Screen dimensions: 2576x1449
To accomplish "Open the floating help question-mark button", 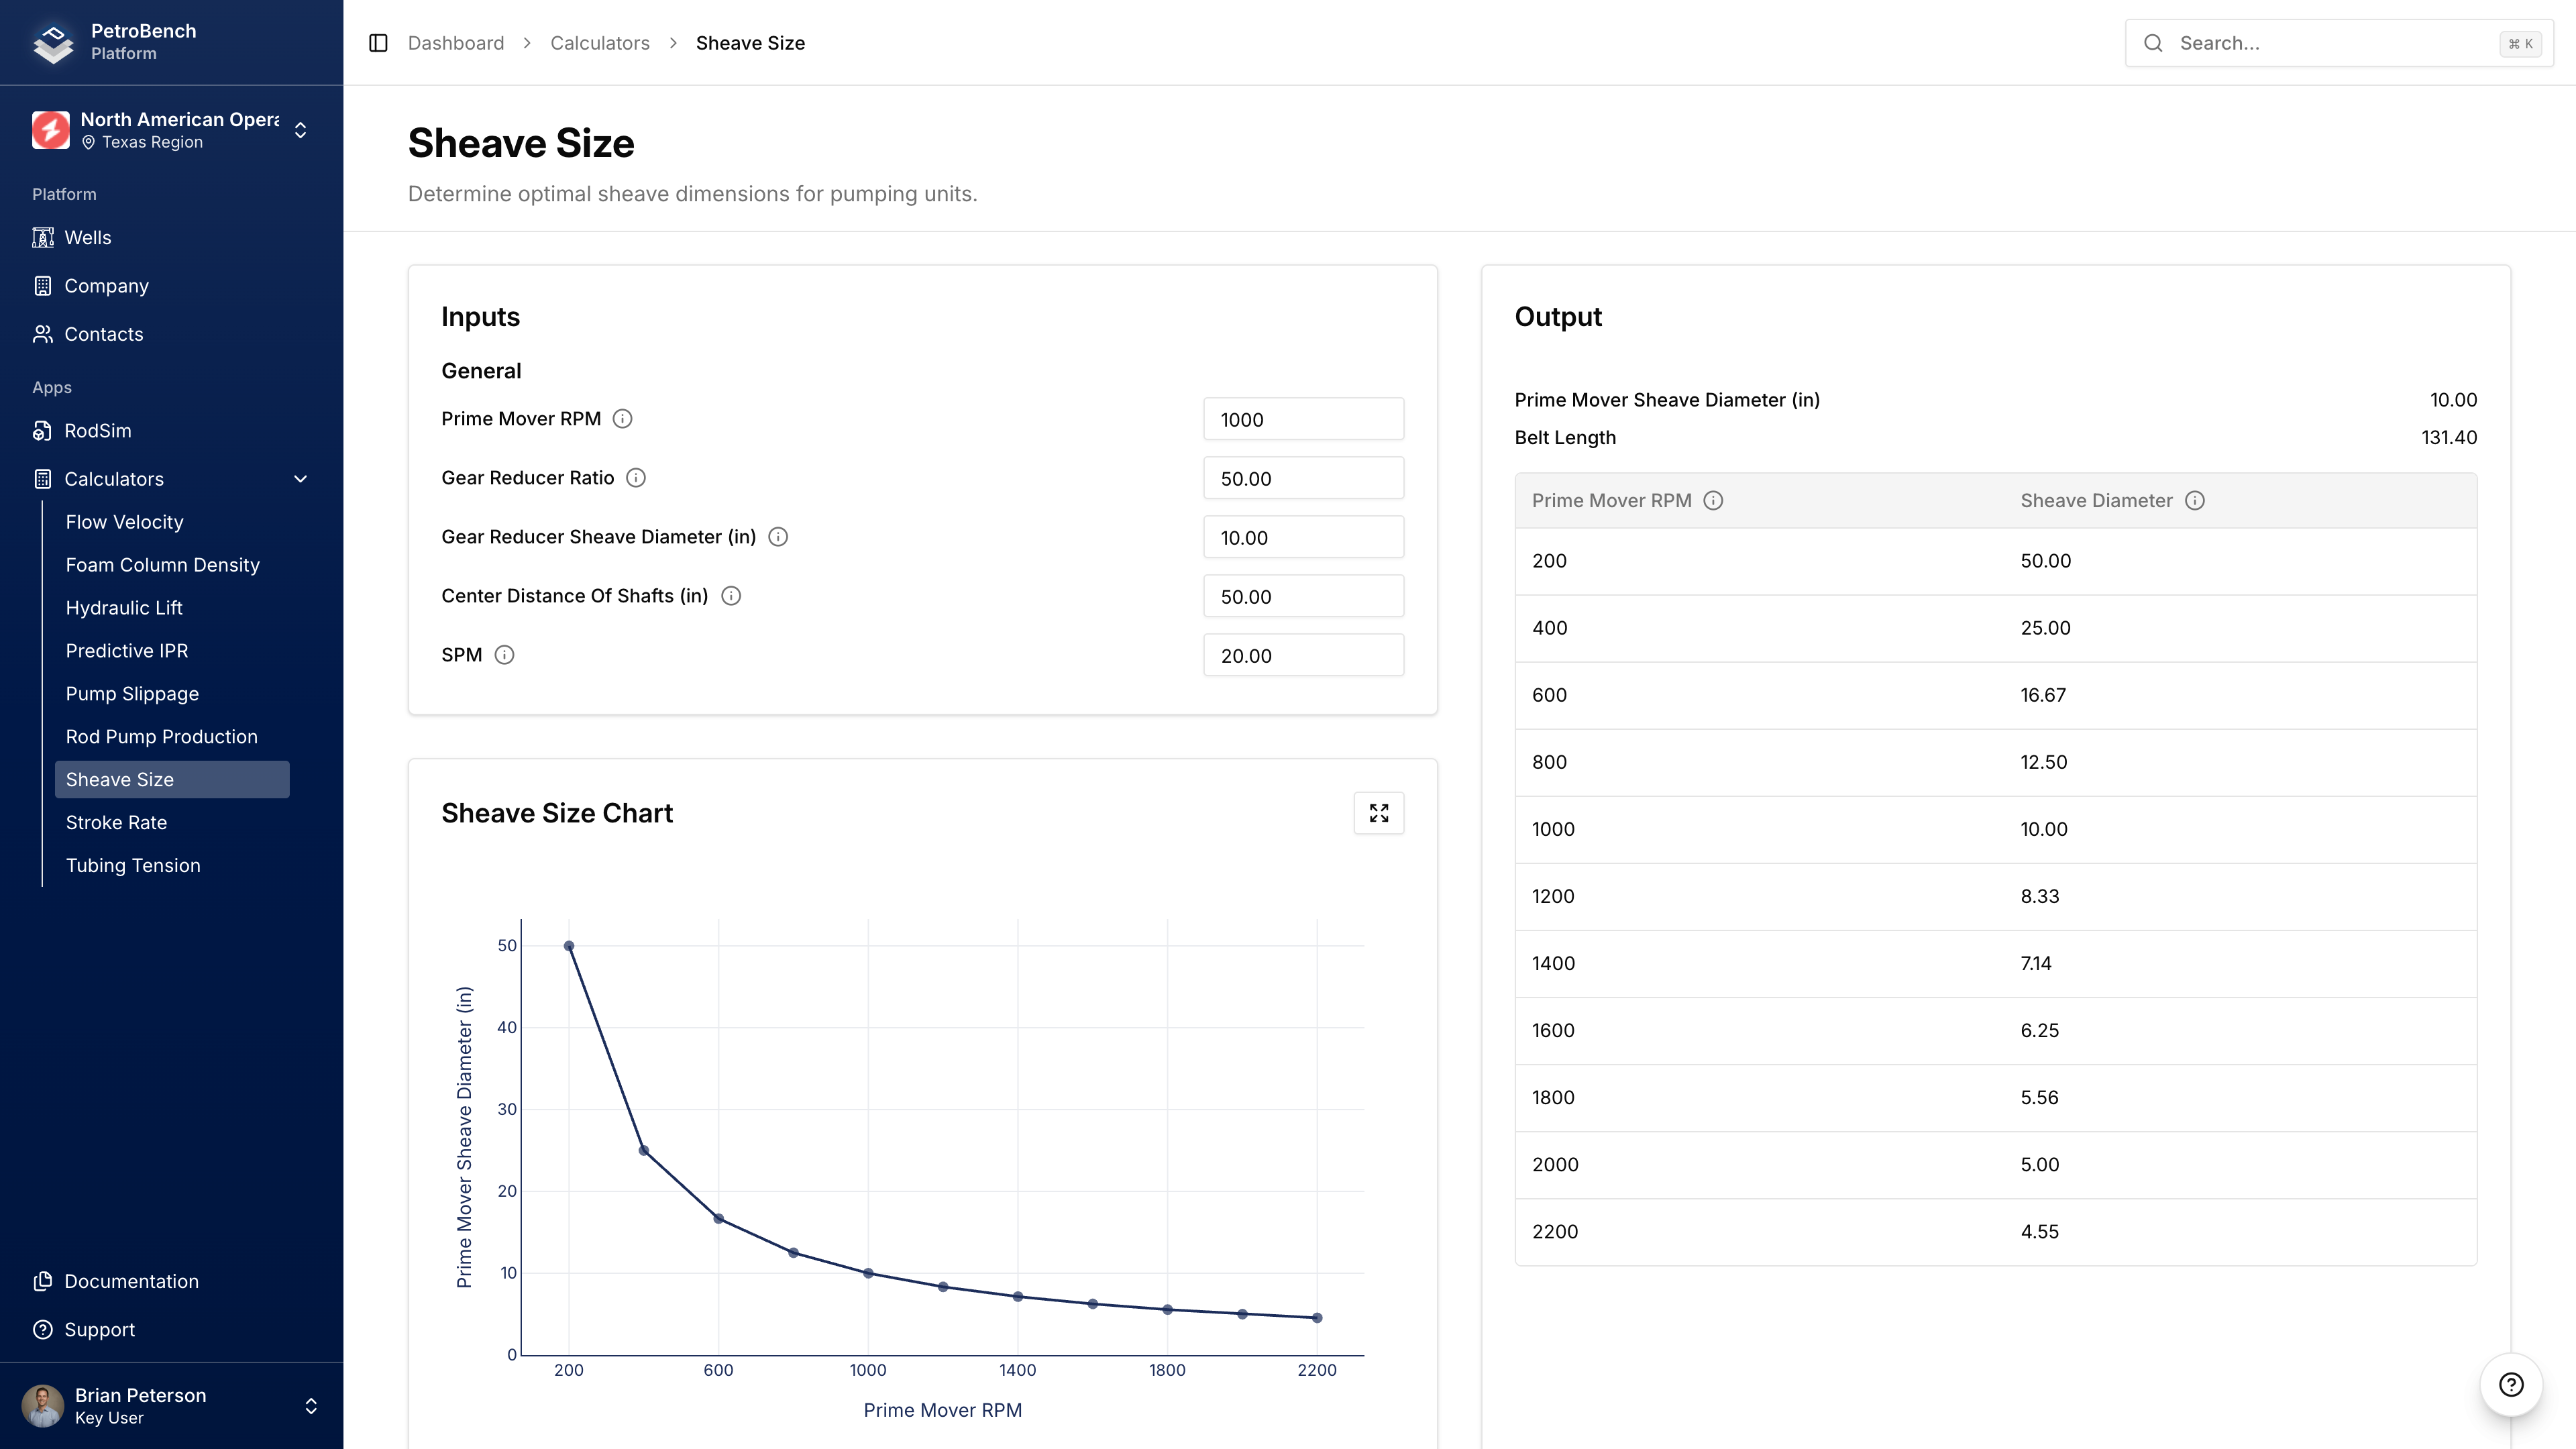I will [x=2510, y=1384].
